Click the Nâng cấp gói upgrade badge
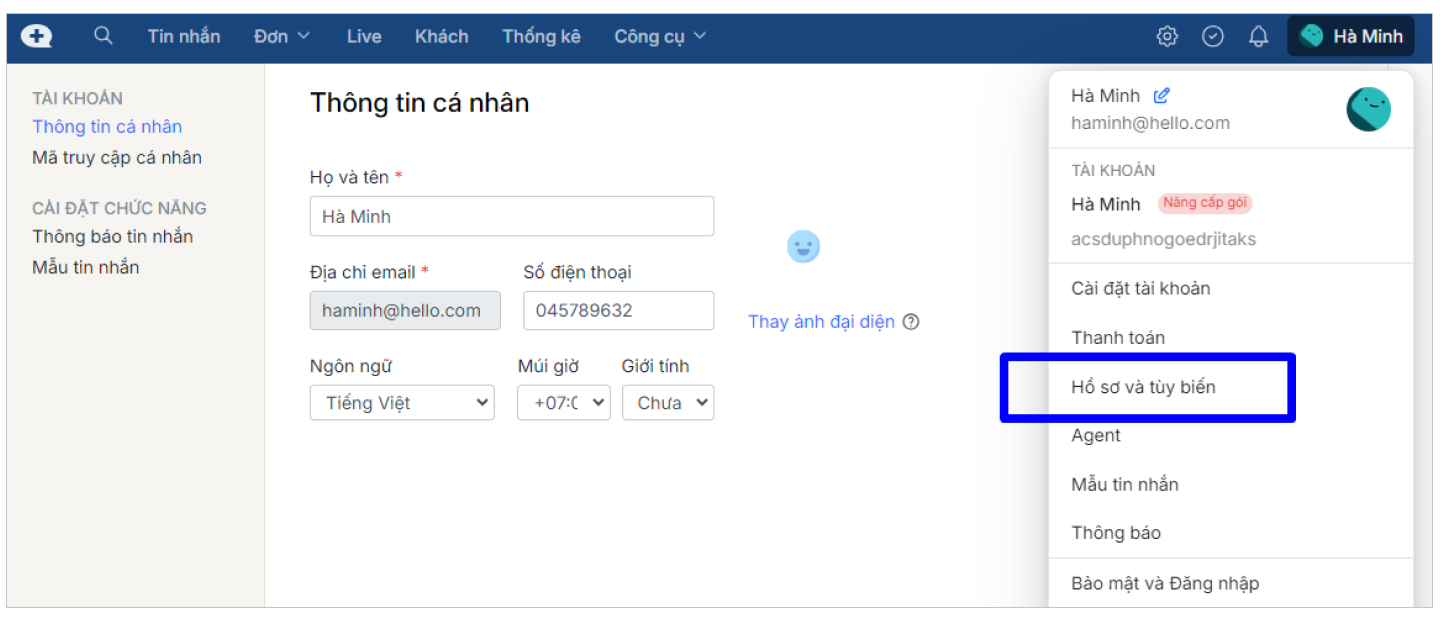The width and height of the screenshot is (1440, 621). click(x=1204, y=203)
